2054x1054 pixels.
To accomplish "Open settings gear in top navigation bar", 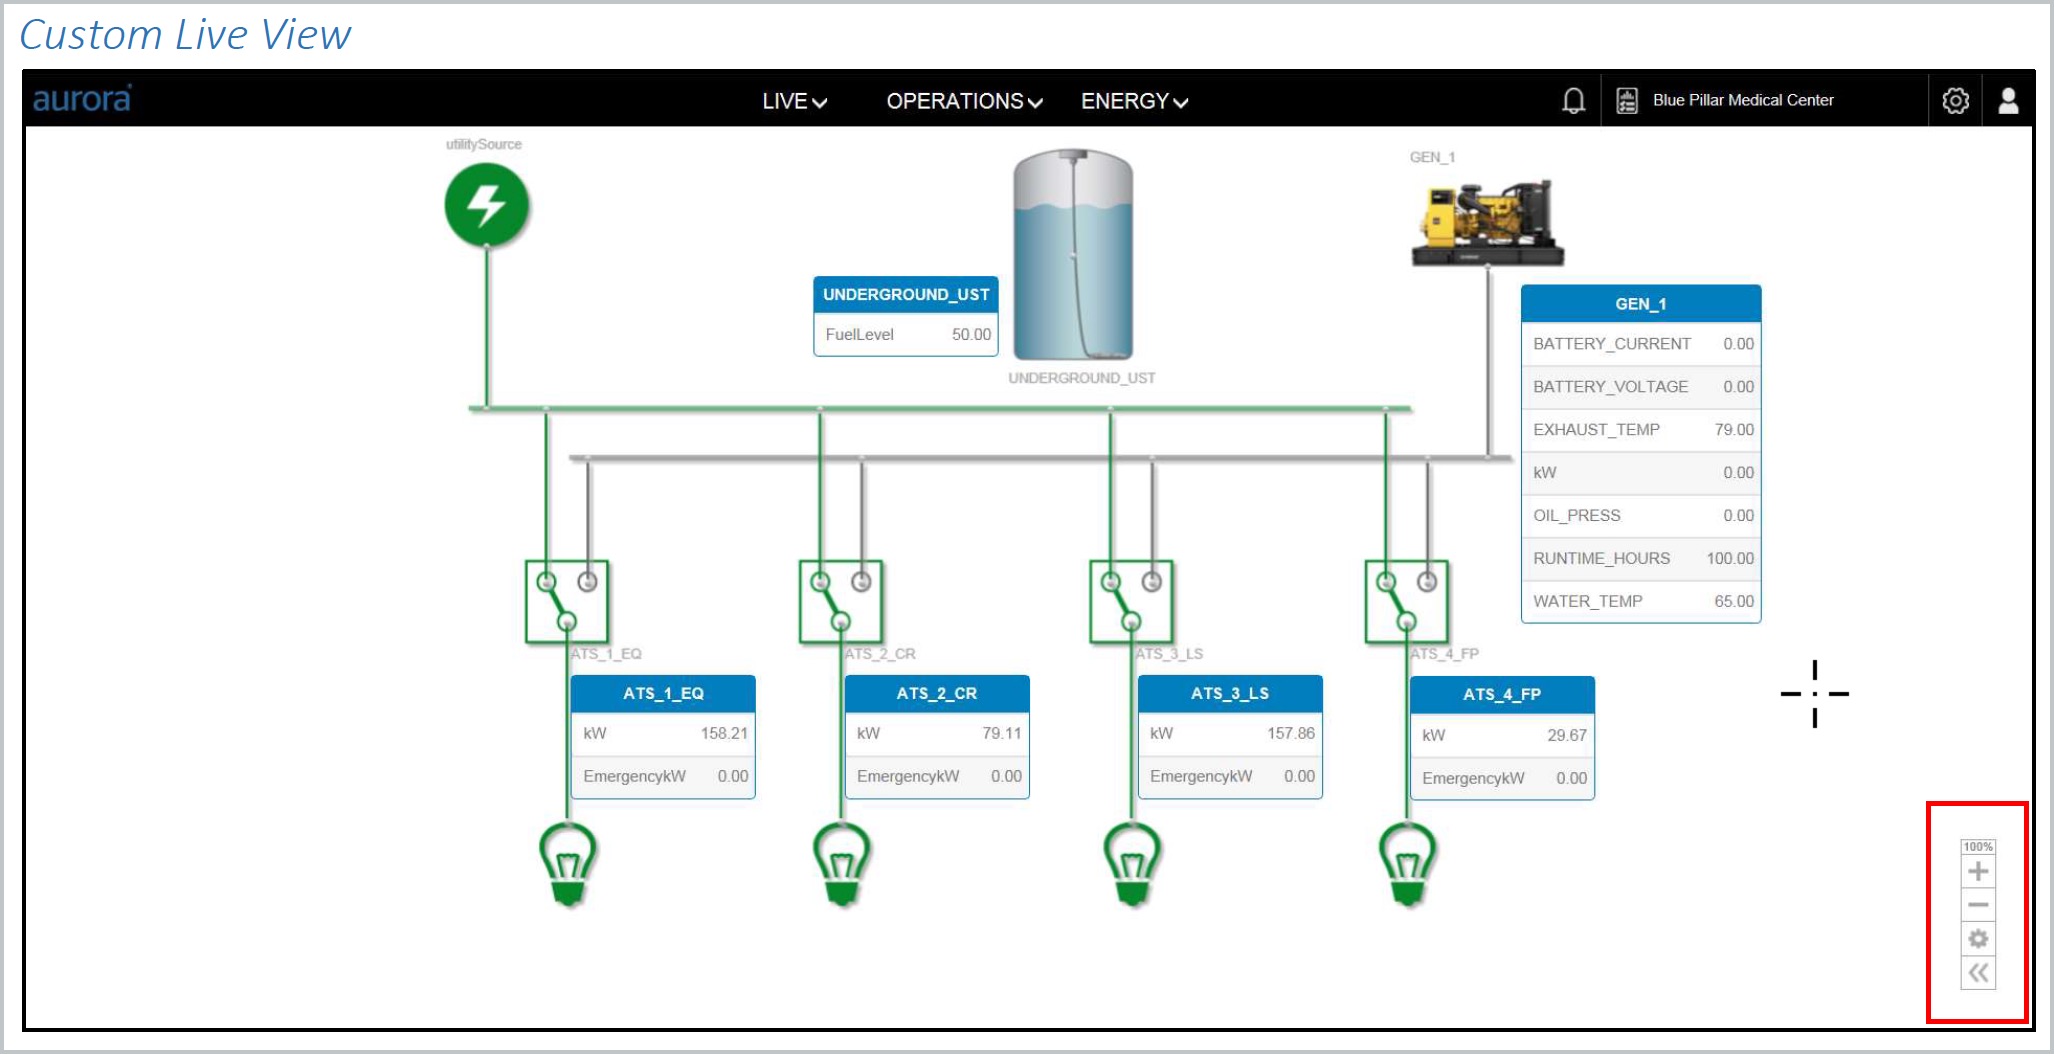I will (x=1955, y=101).
